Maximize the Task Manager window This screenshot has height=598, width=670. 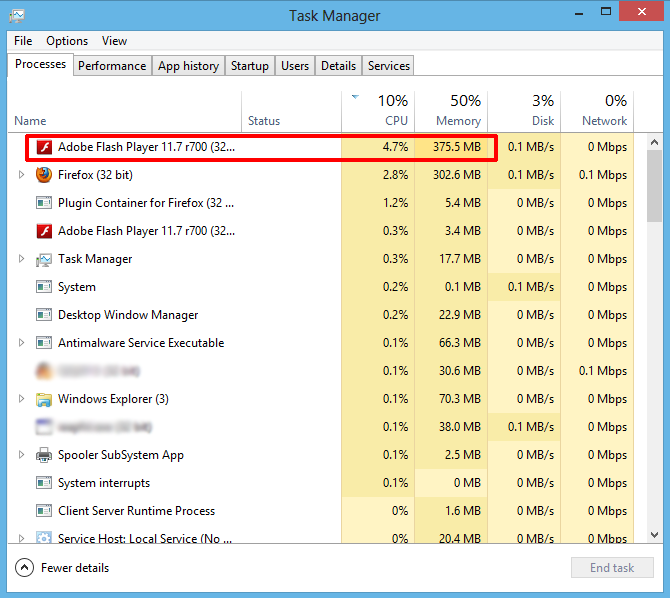pos(606,12)
